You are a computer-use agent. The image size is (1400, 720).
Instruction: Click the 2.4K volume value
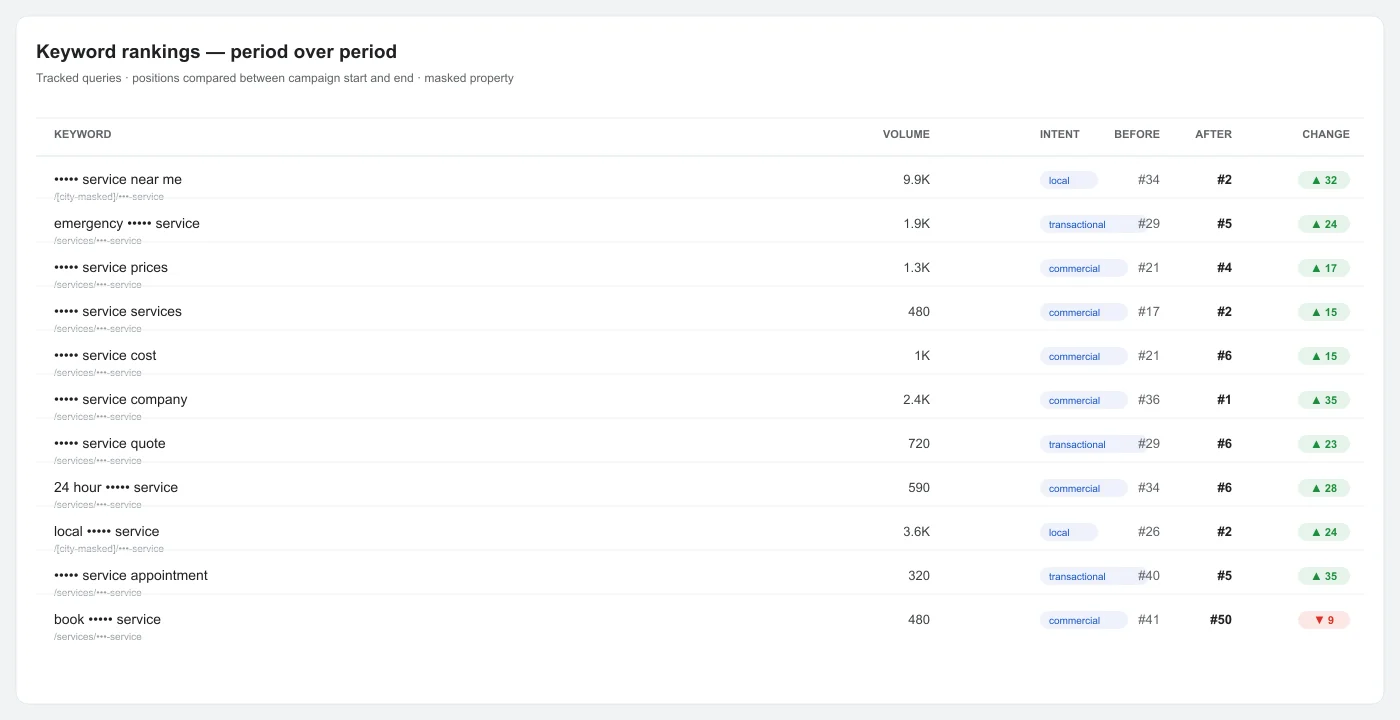point(916,400)
